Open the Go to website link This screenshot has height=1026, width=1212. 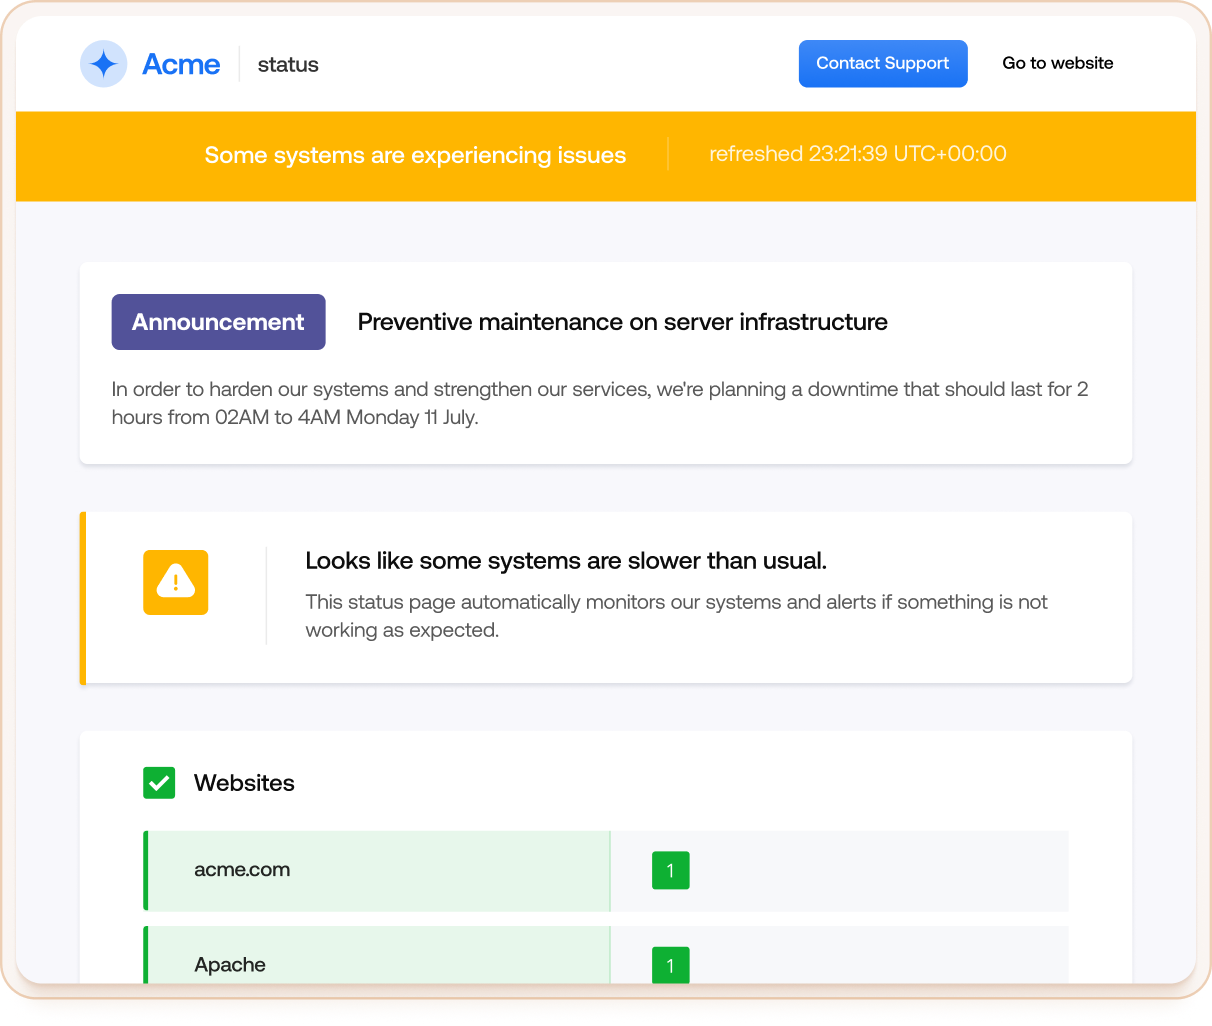[x=1057, y=63]
